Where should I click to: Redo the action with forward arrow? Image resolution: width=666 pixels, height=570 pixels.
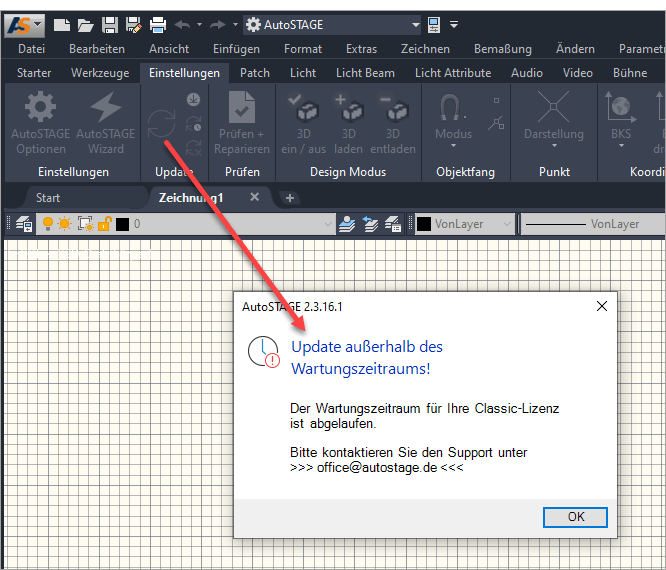point(217,25)
